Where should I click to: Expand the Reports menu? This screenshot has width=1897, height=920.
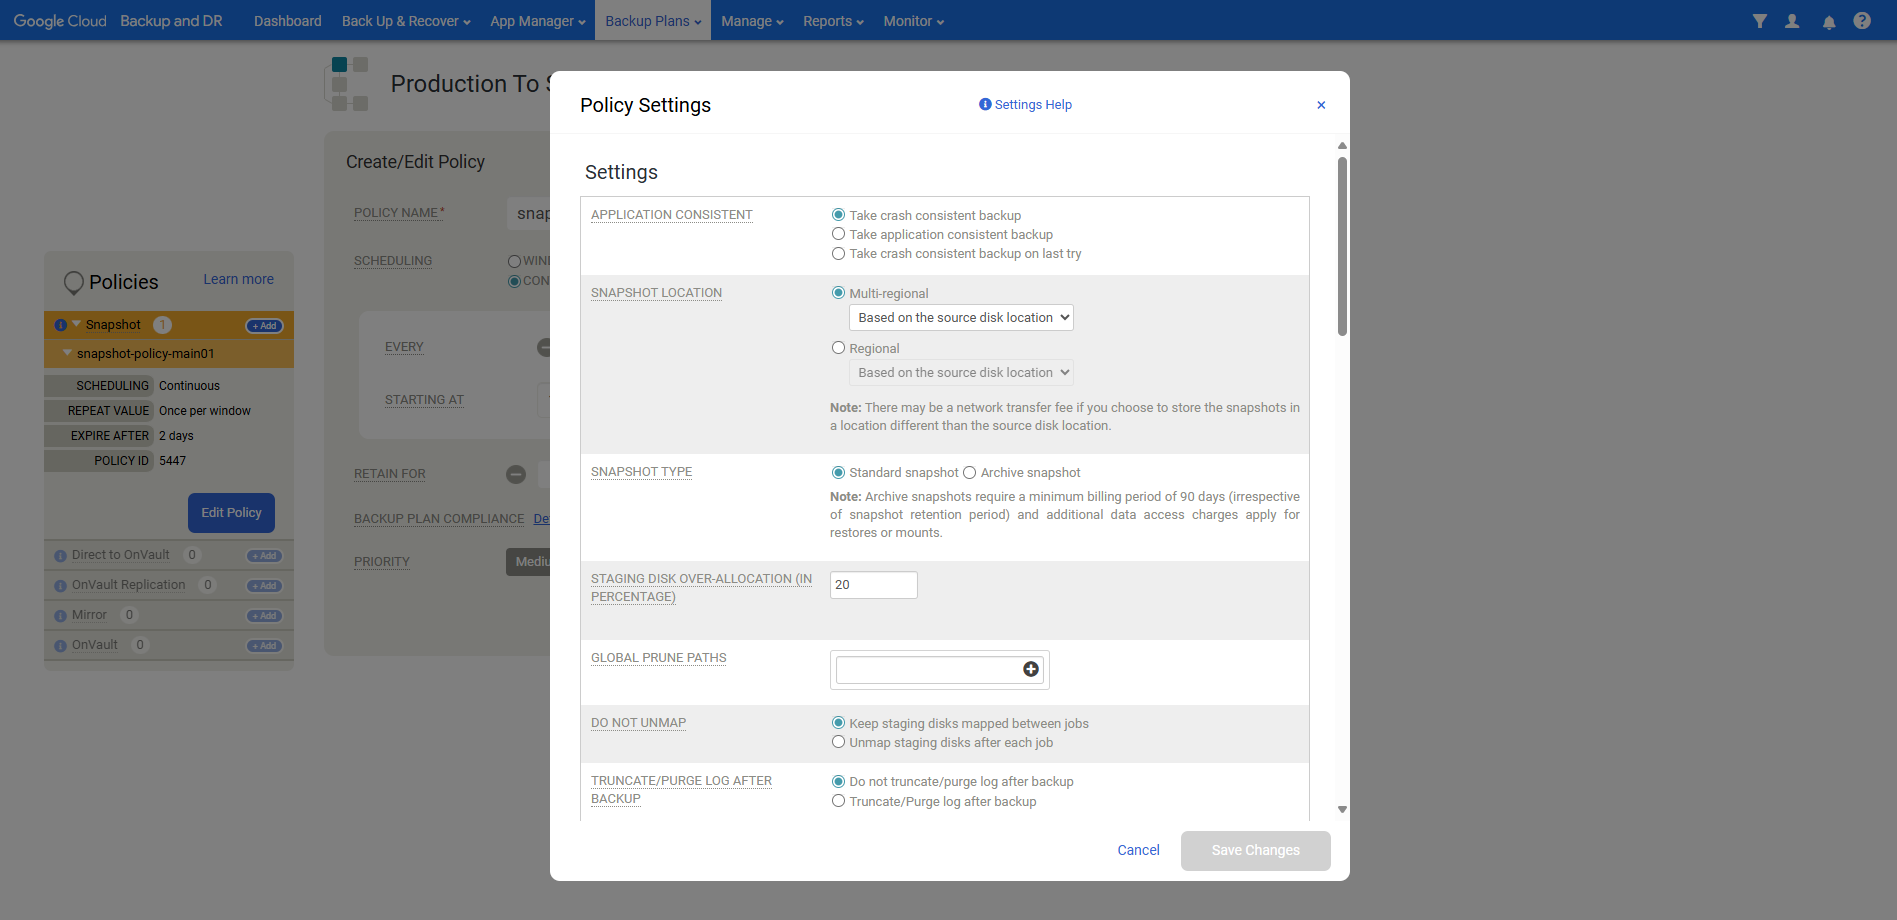[832, 21]
